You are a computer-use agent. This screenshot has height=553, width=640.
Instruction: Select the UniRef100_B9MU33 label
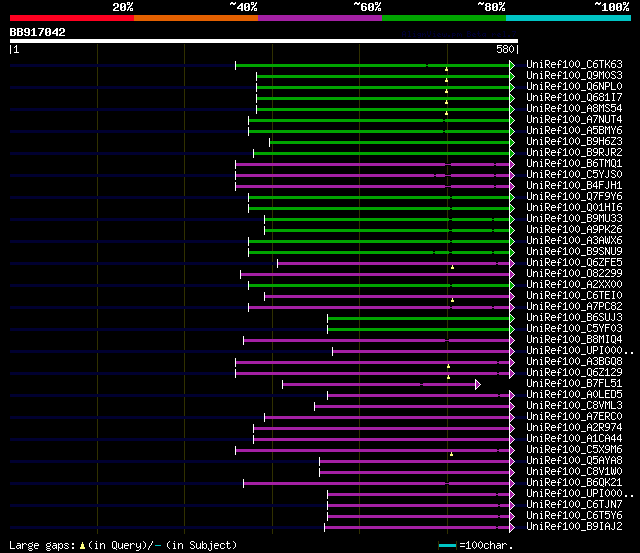click(574, 219)
